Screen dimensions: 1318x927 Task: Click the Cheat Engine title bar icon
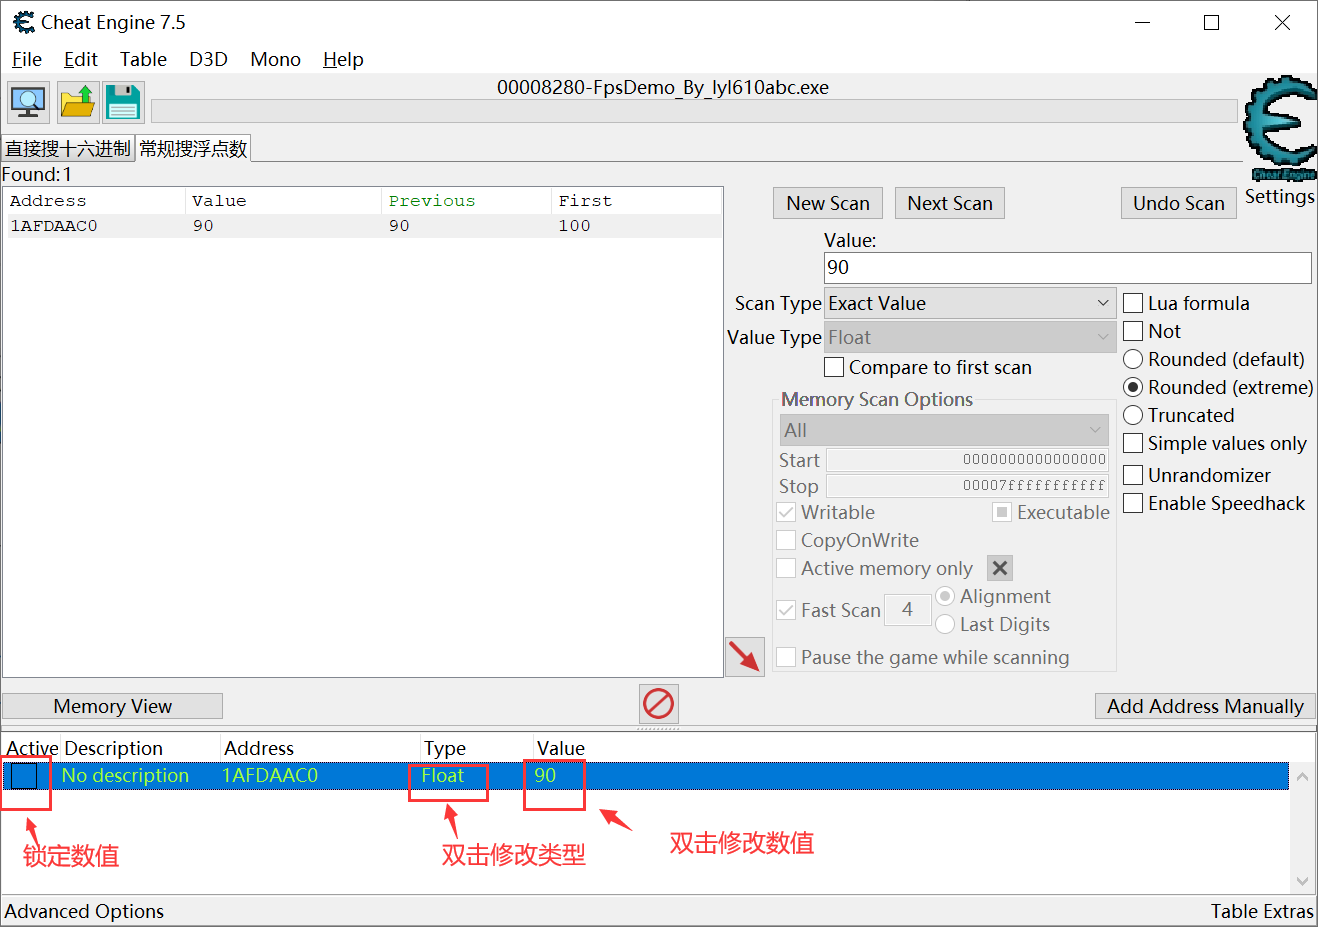coord(23,22)
